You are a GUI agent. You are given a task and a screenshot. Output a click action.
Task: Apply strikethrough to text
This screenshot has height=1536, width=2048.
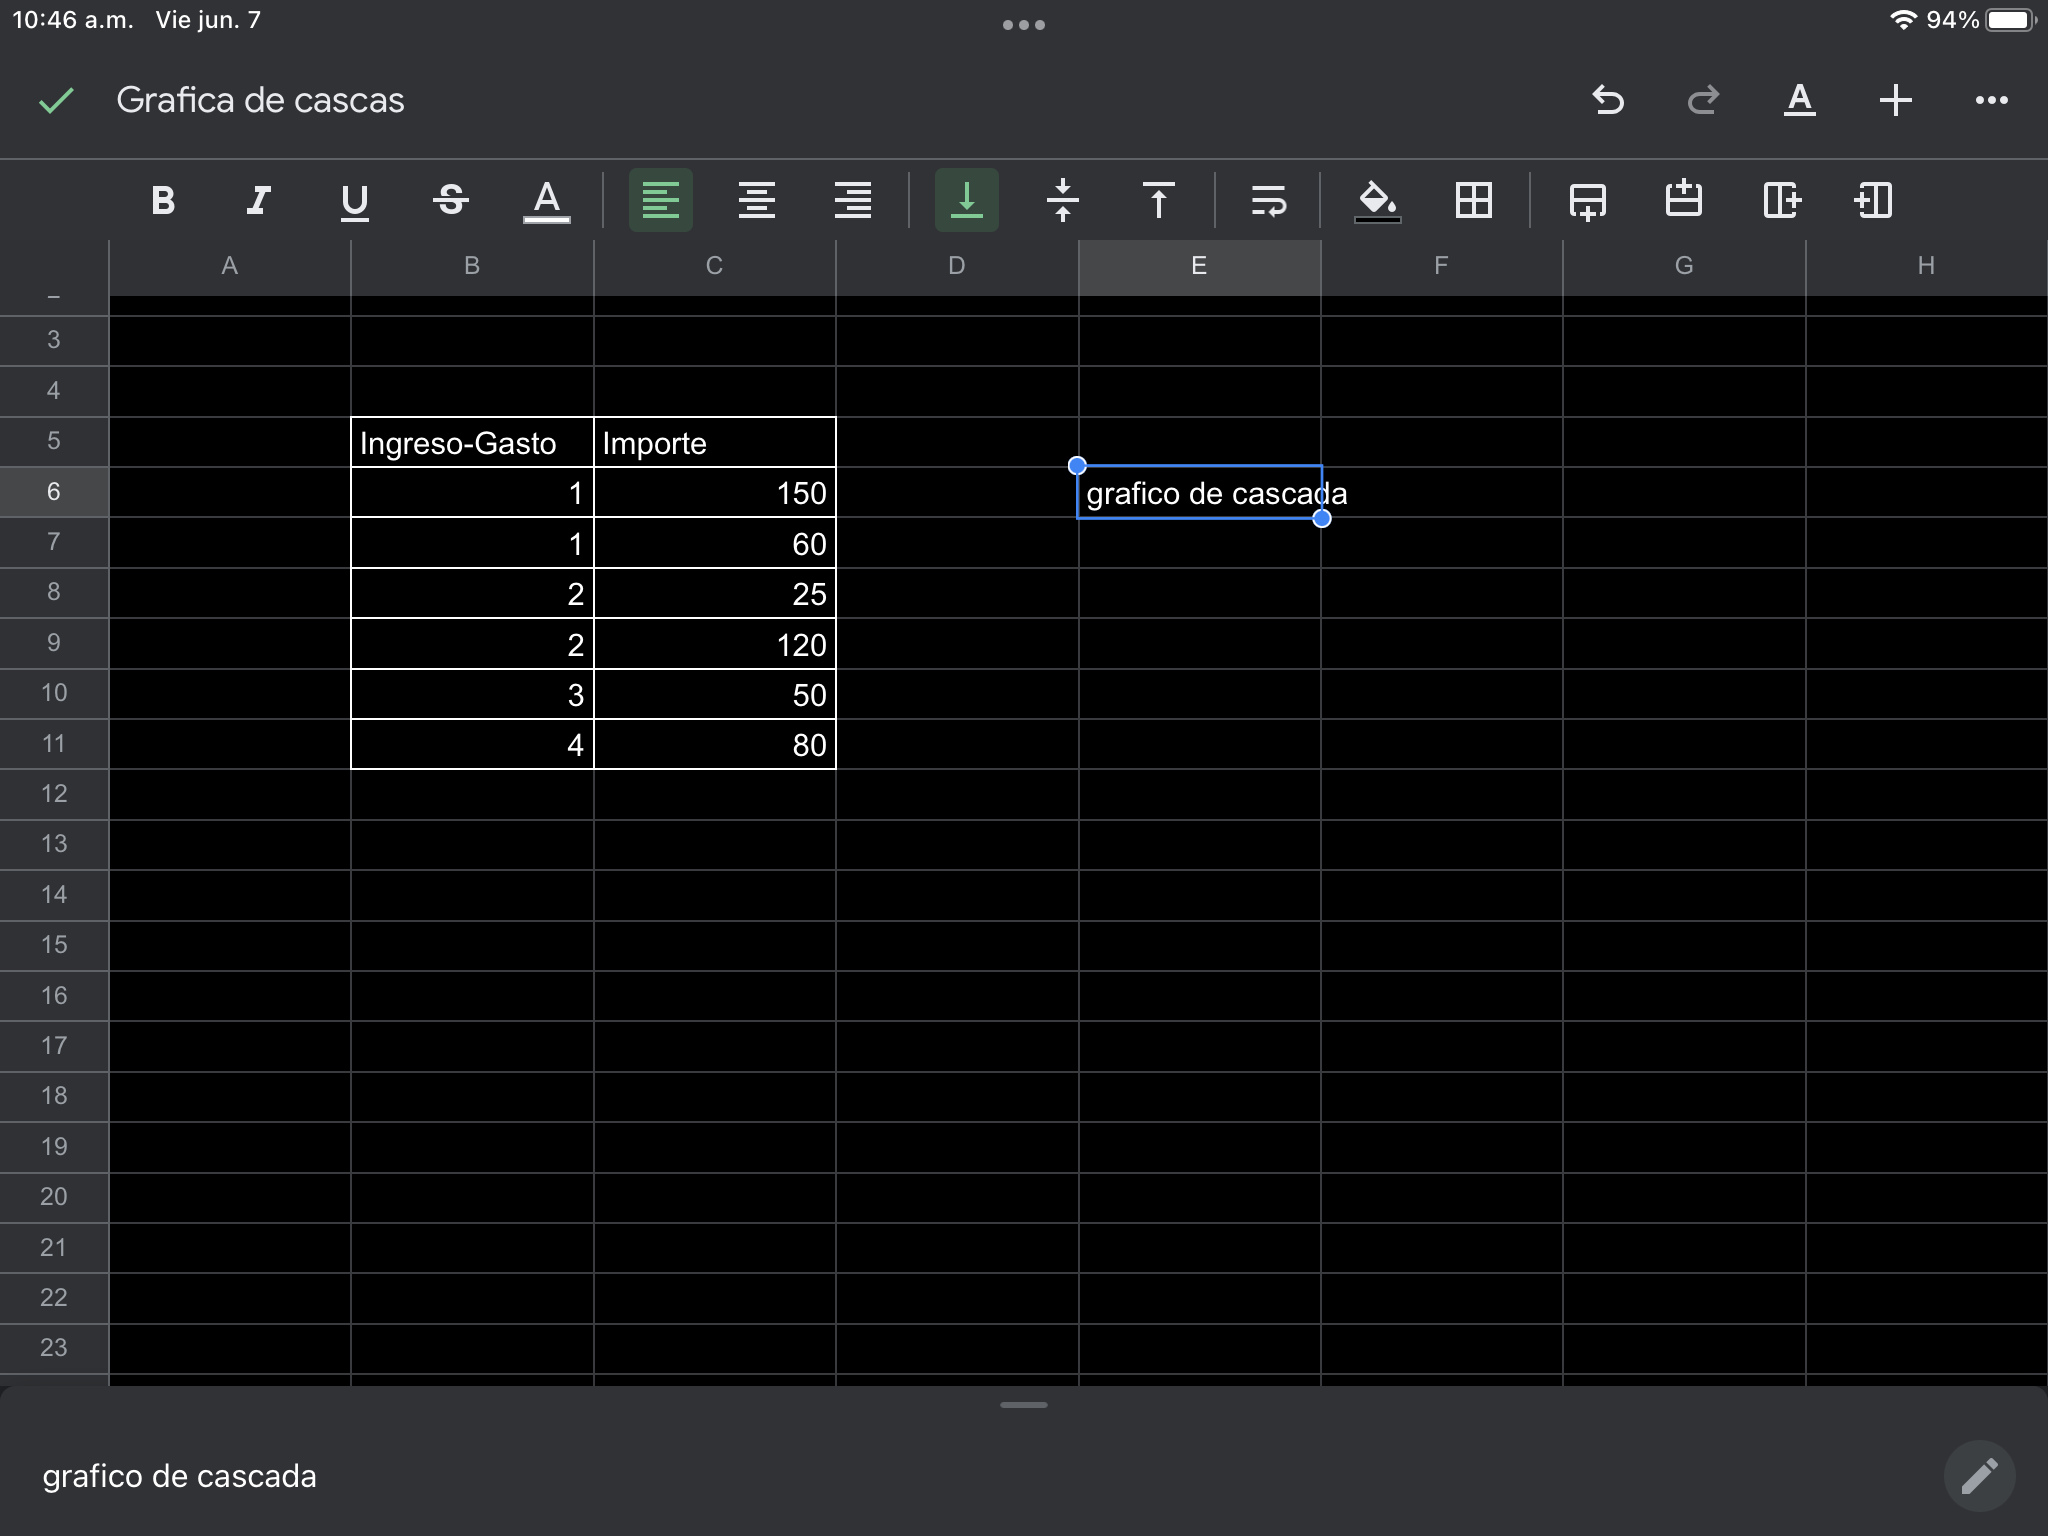pos(450,201)
